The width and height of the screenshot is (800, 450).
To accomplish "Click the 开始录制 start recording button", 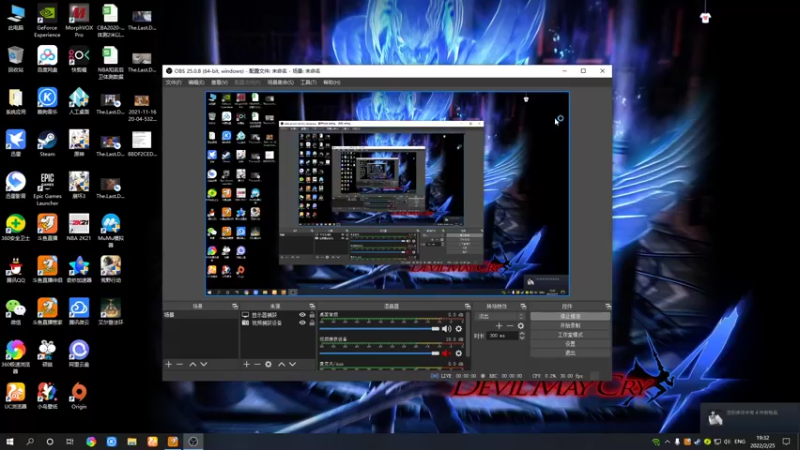I will point(570,326).
